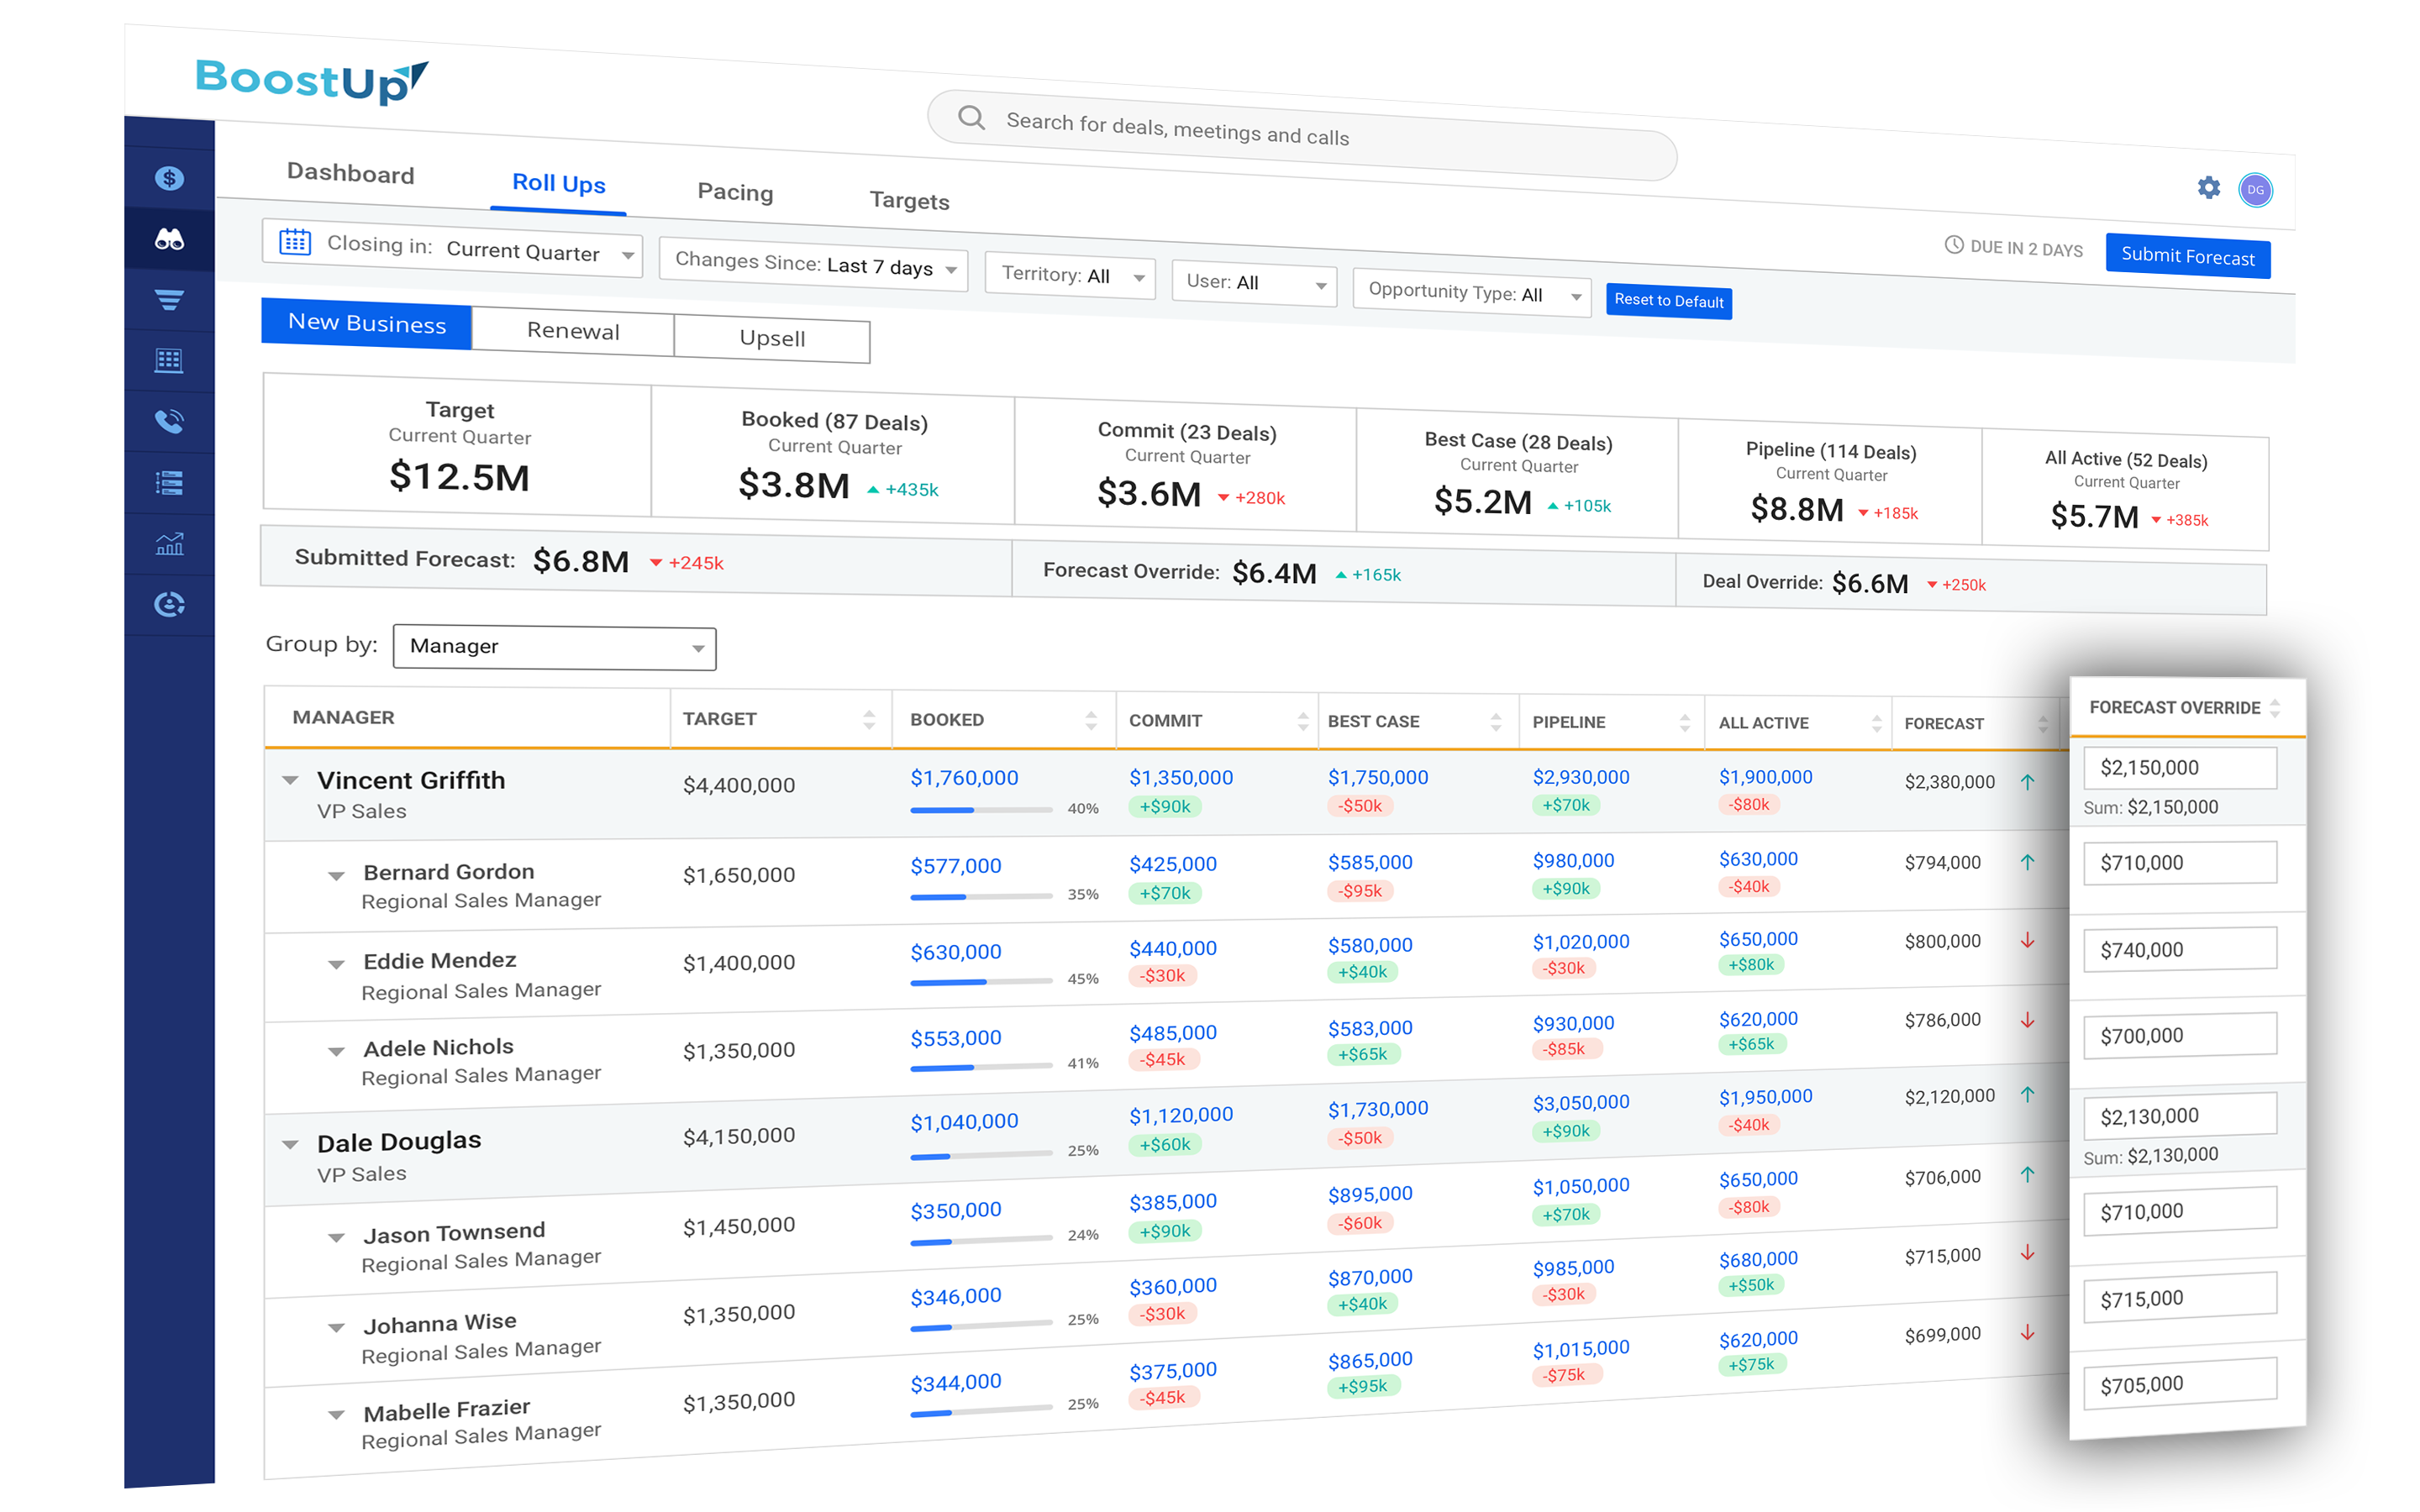Open the circular user sidebar icon

click(169, 604)
